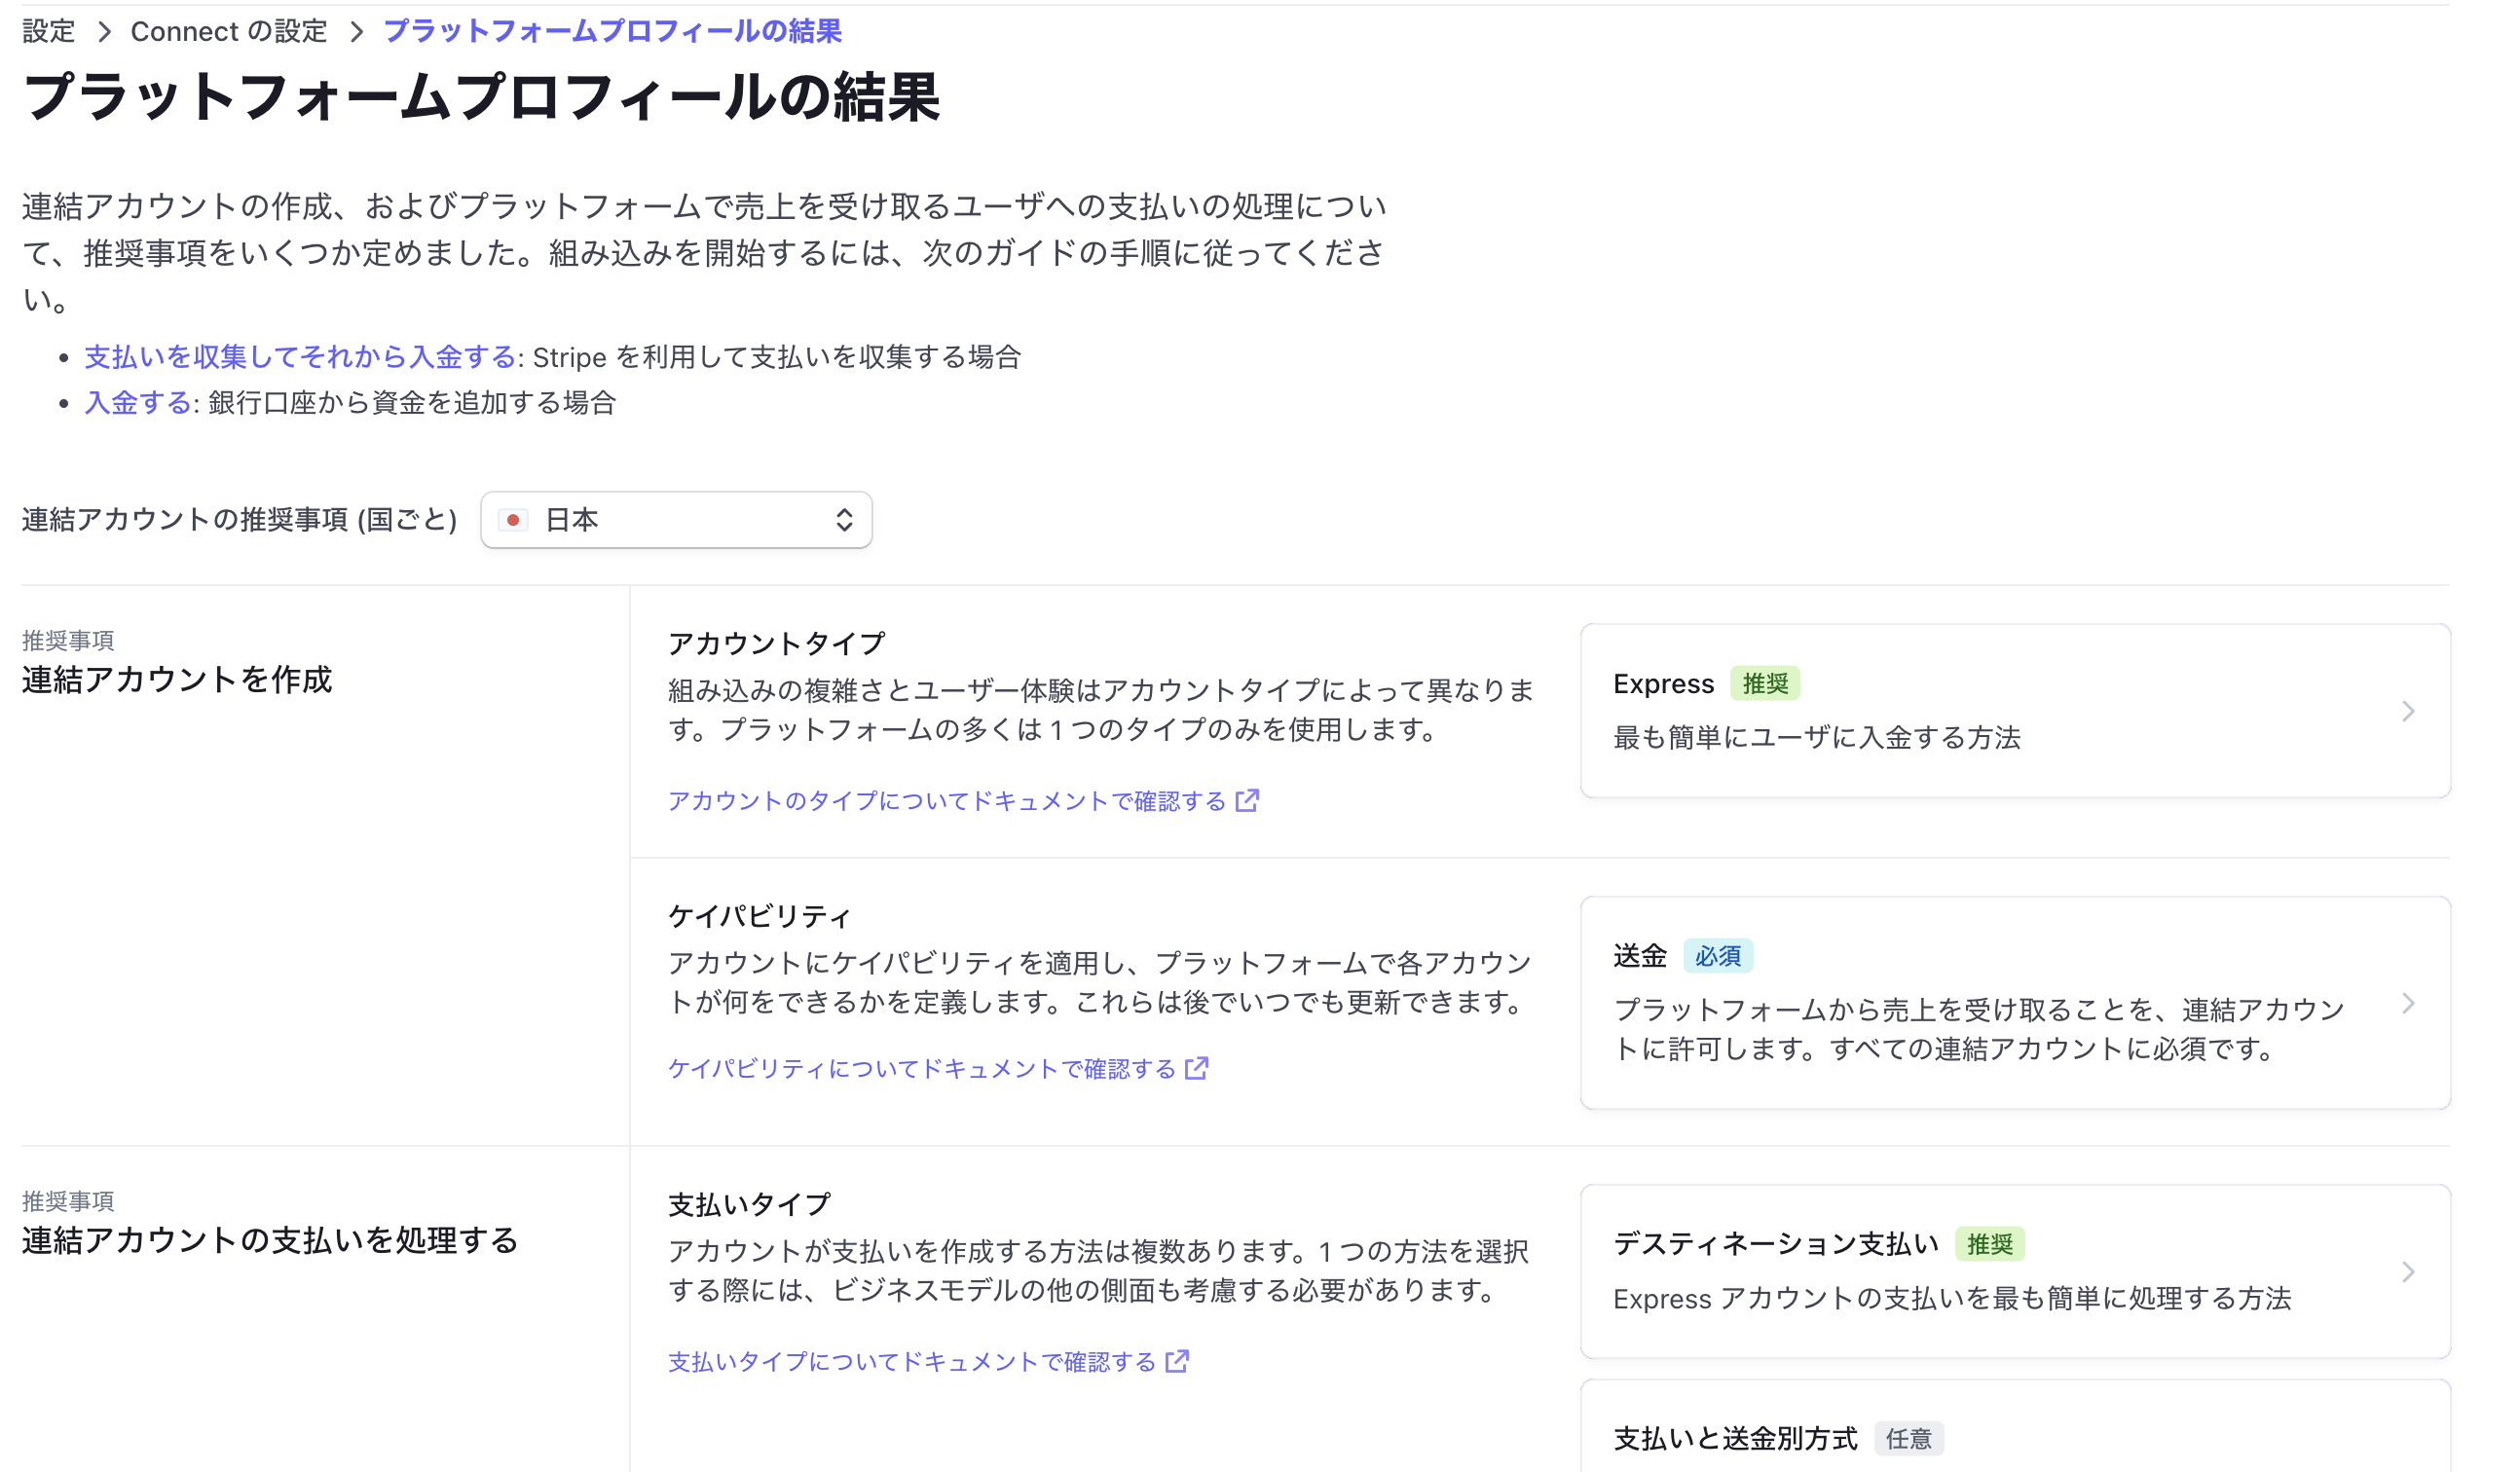Click the right chevron on the Express card
The width and height of the screenshot is (2520, 1472).
point(2409,710)
